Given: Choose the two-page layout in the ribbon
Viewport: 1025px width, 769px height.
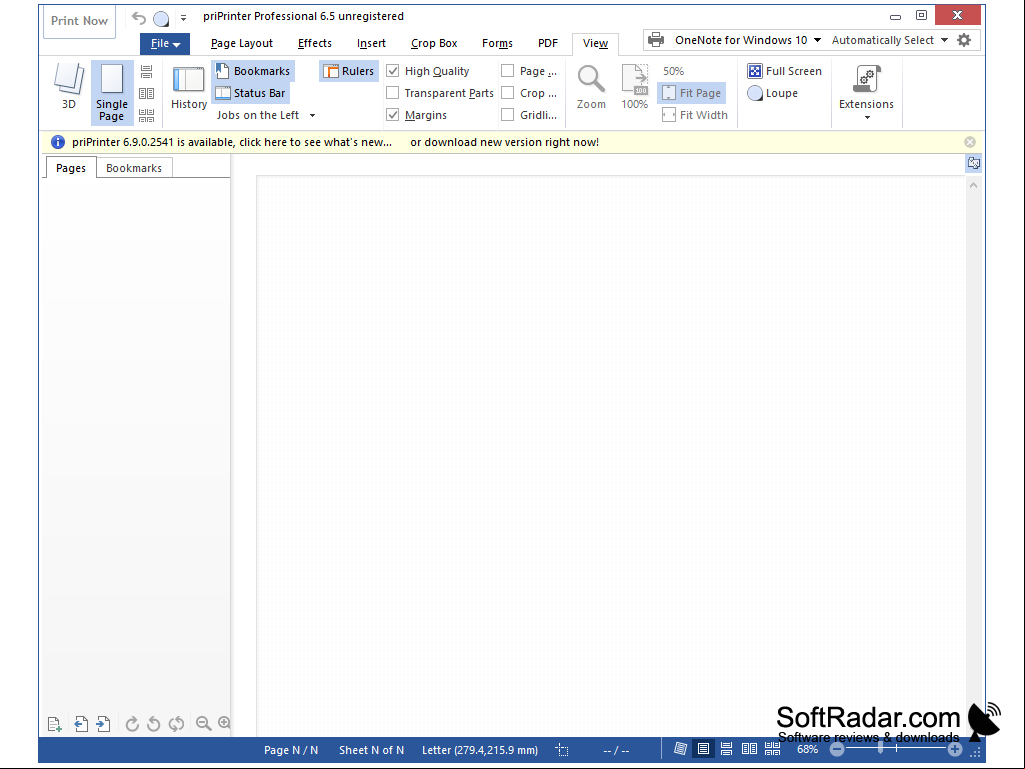Looking at the screenshot, I should point(146,94).
